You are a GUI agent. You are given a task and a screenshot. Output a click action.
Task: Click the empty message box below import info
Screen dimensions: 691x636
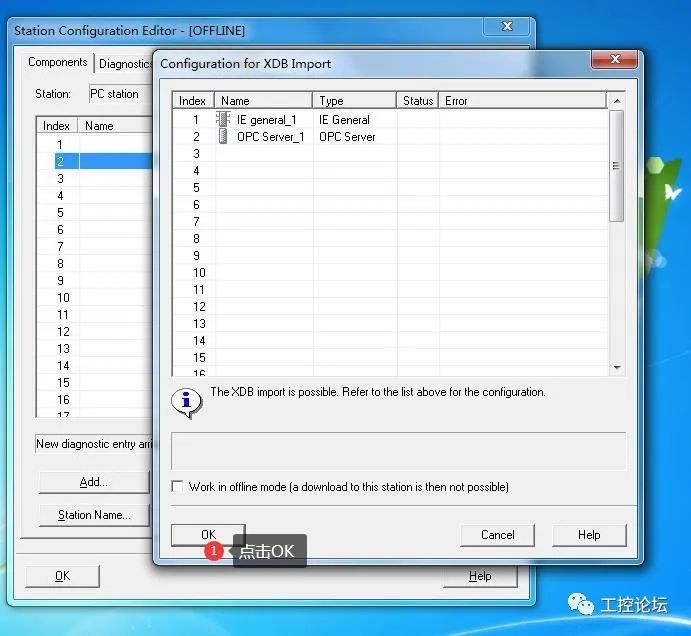coord(398,451)
